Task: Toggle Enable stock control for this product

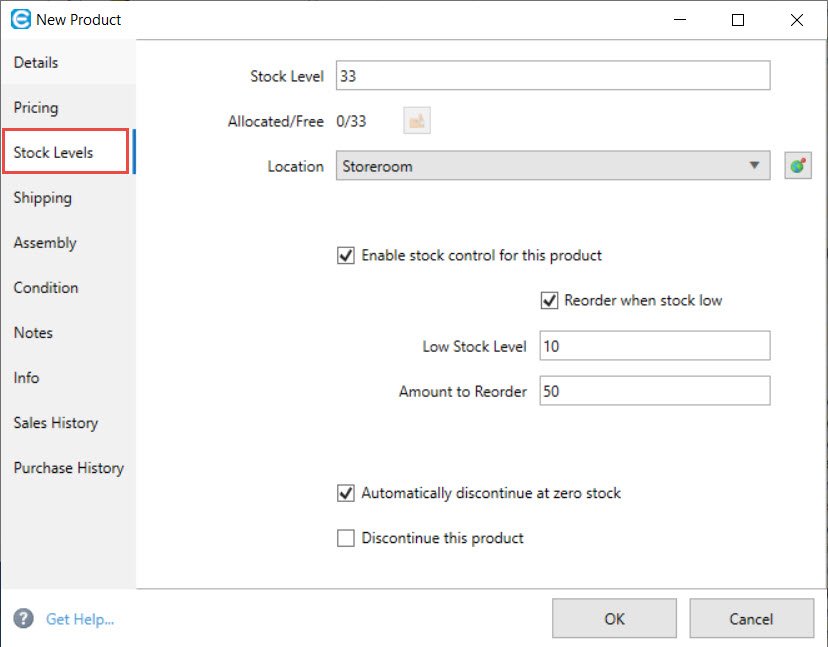Action: tap(346, 256)
